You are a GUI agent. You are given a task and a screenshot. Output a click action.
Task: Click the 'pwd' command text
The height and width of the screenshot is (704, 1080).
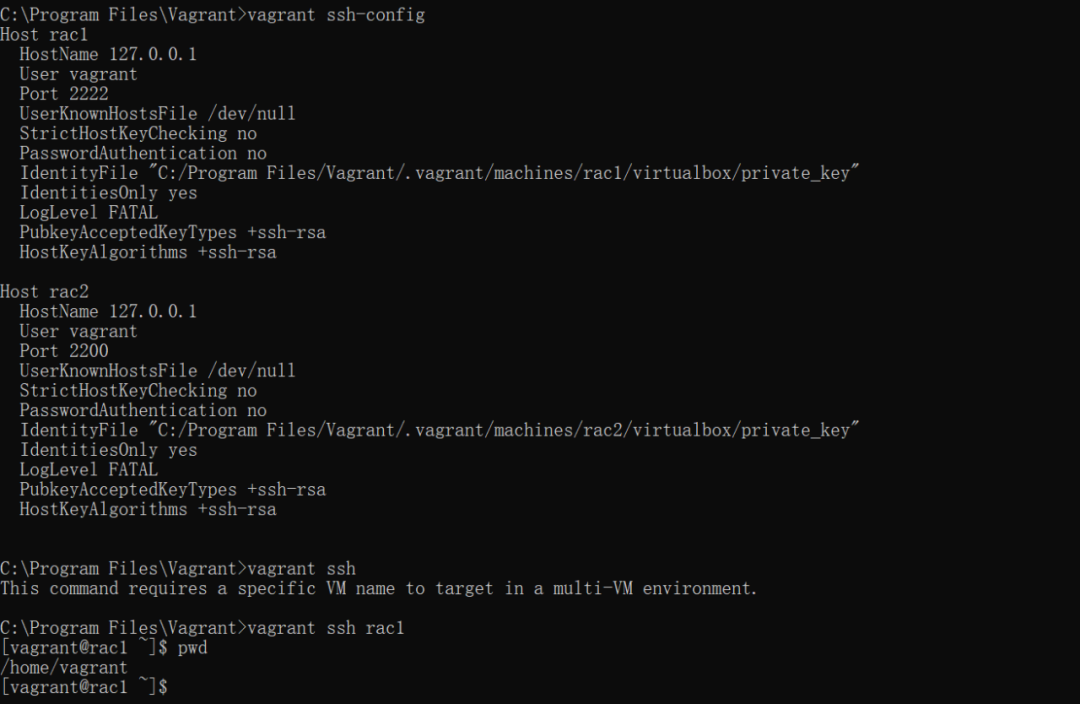tap(192, 648)
